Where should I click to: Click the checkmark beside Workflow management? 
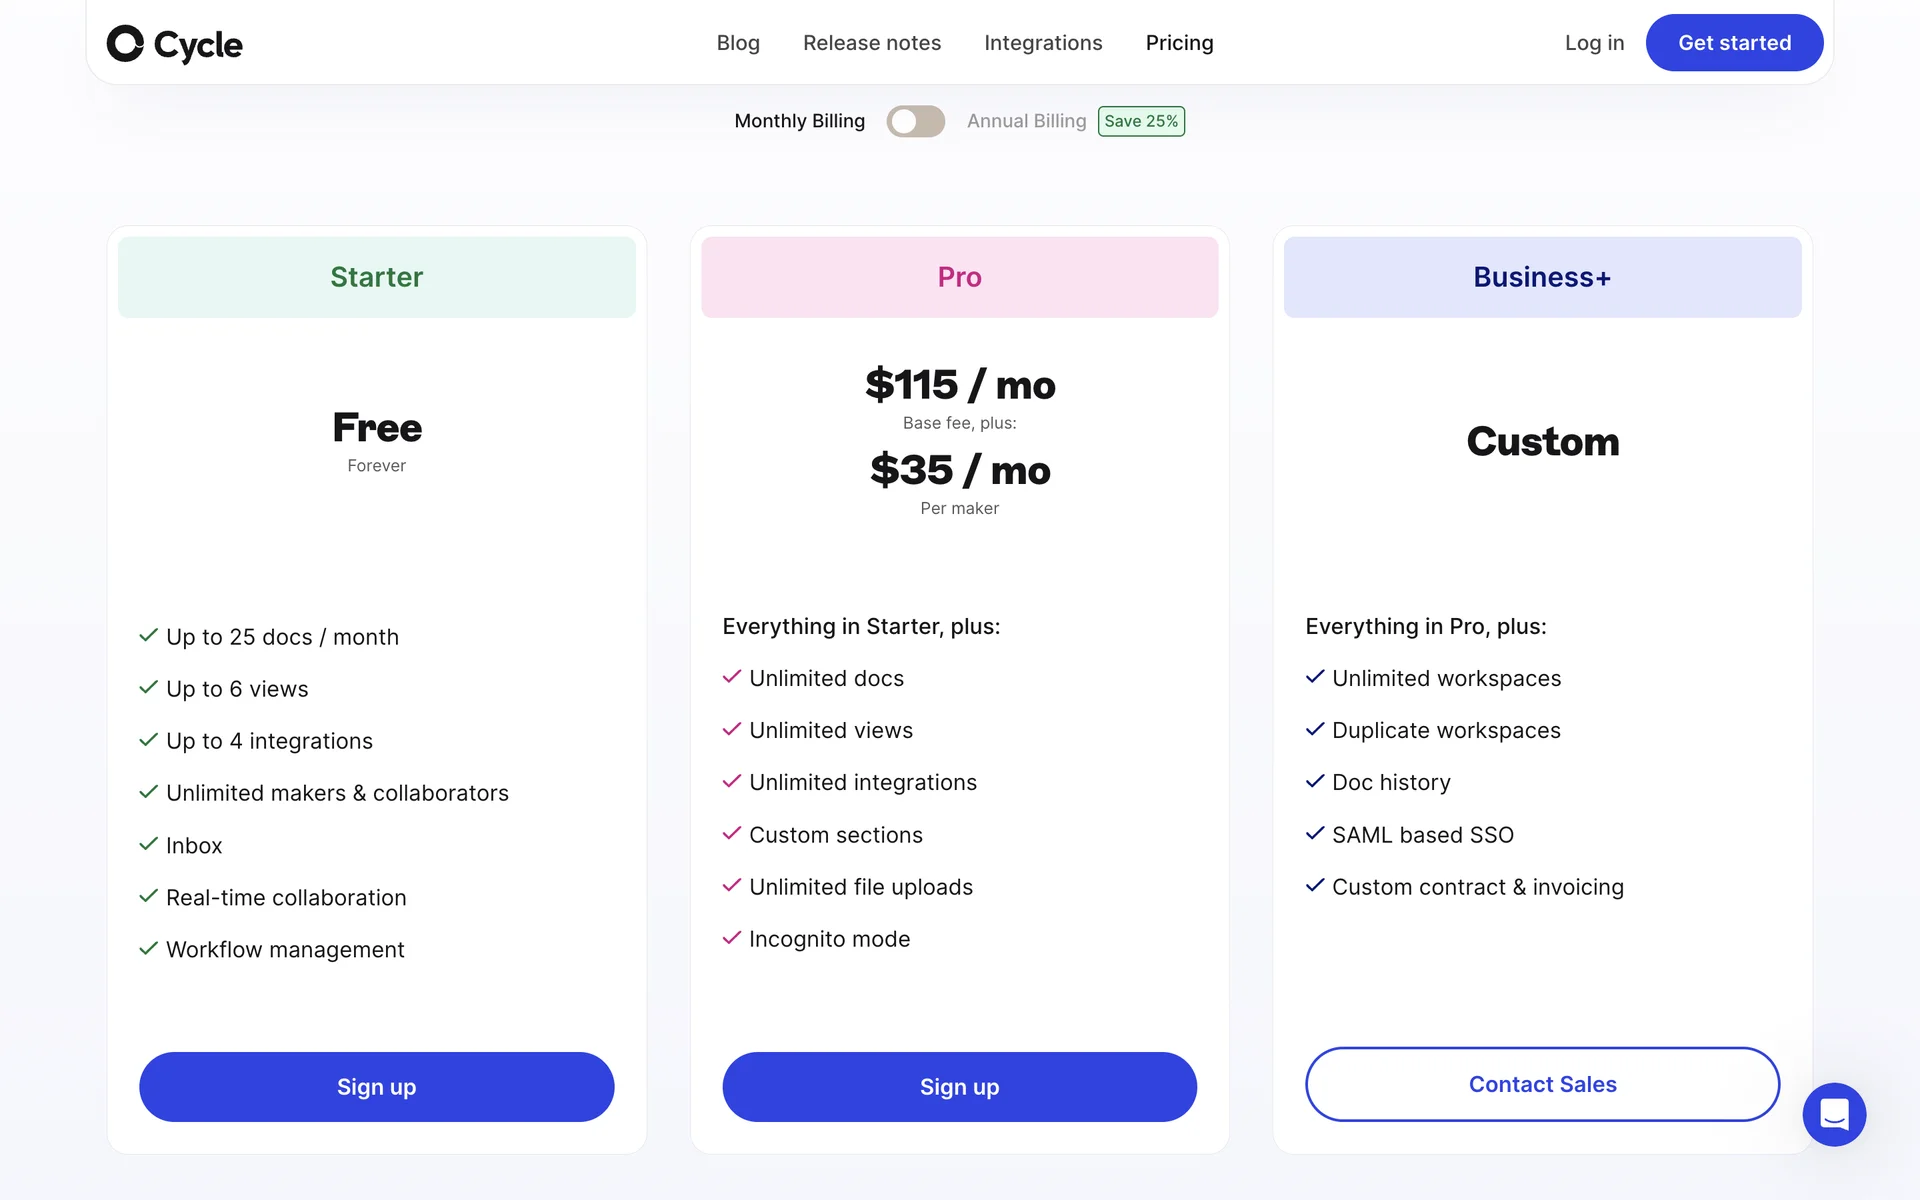tap(149, 948)
